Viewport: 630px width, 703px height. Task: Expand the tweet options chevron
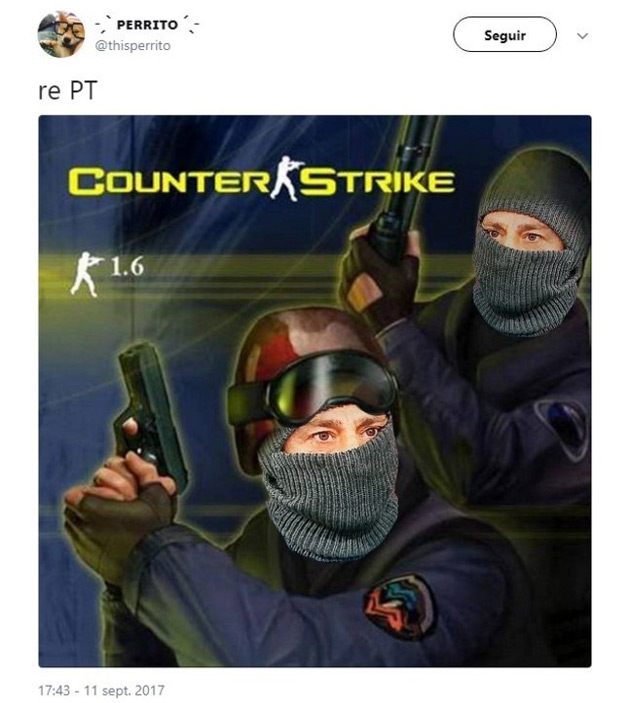point(582,35)
